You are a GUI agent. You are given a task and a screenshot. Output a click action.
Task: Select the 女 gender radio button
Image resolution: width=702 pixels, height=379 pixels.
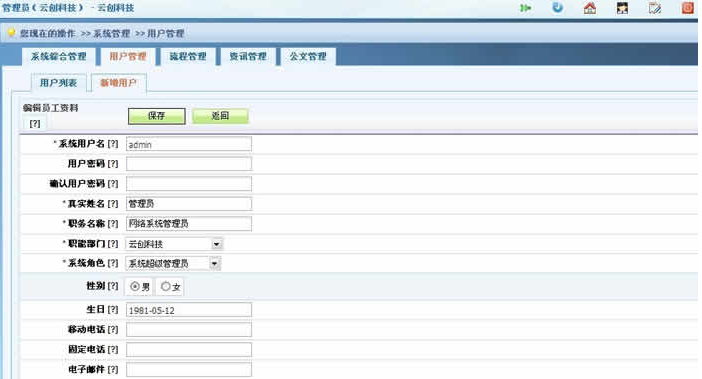pyautogui.click(x=166, y=286)
